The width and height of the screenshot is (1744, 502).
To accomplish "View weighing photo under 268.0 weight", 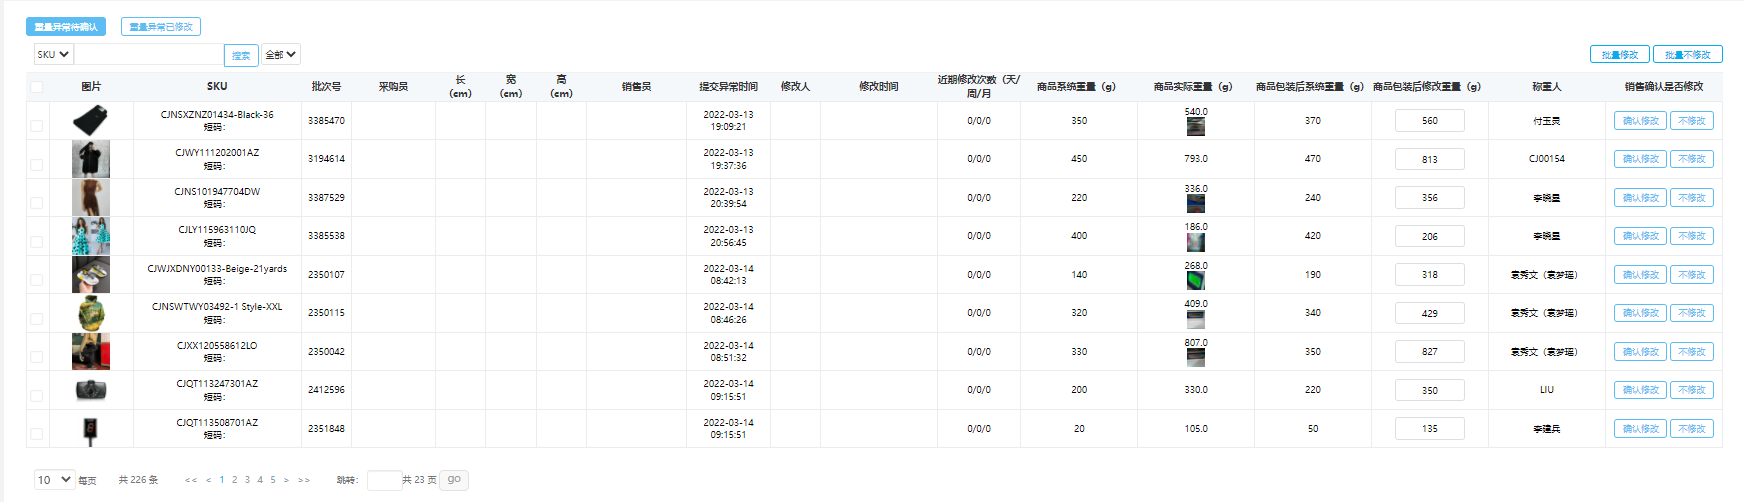I will [x=1195, y=281].
